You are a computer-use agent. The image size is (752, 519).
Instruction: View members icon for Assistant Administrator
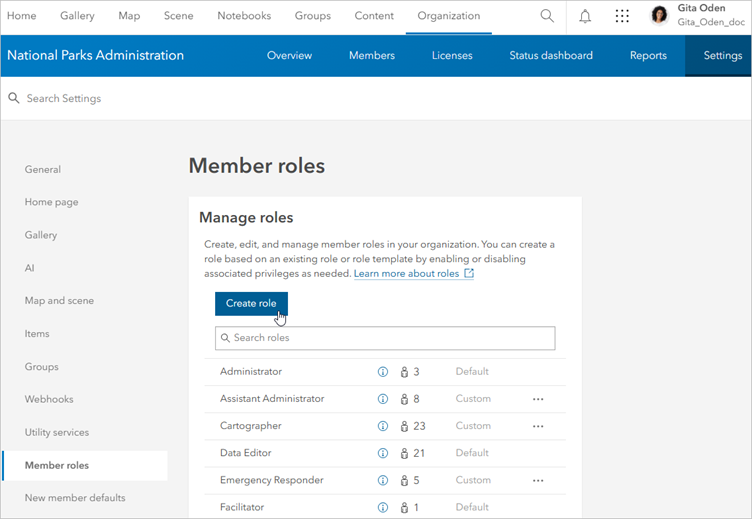click(x=404, y=399)
